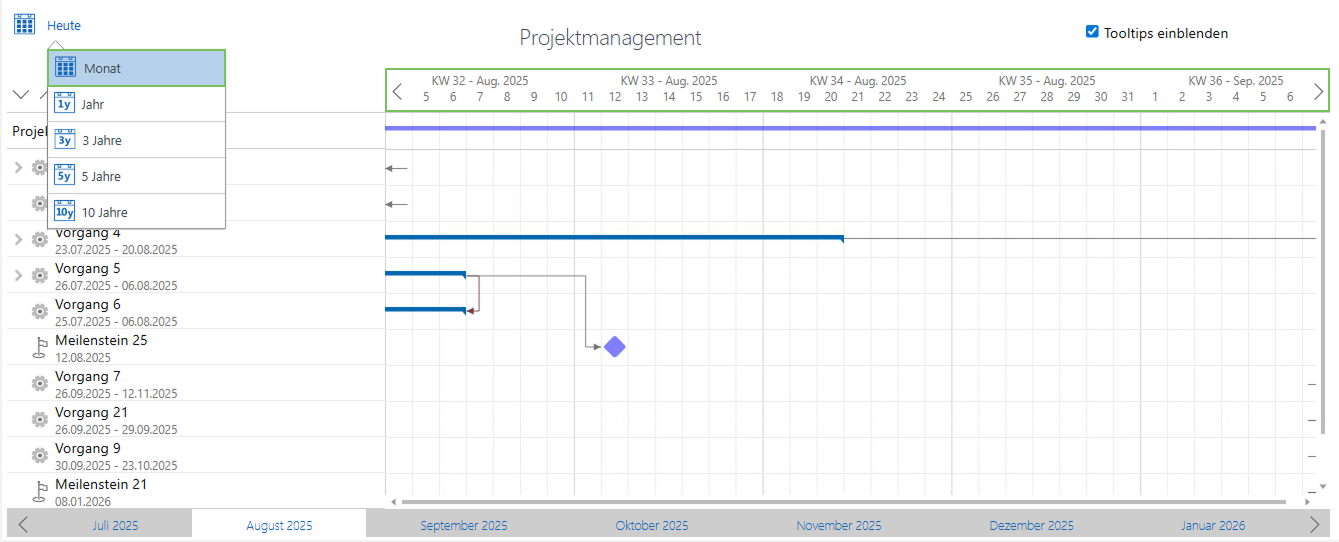Image resolution: width=1339 pixels, height=542 pixels.
Task: Select the Vorgang 5 row label
Action: [88, 269]
